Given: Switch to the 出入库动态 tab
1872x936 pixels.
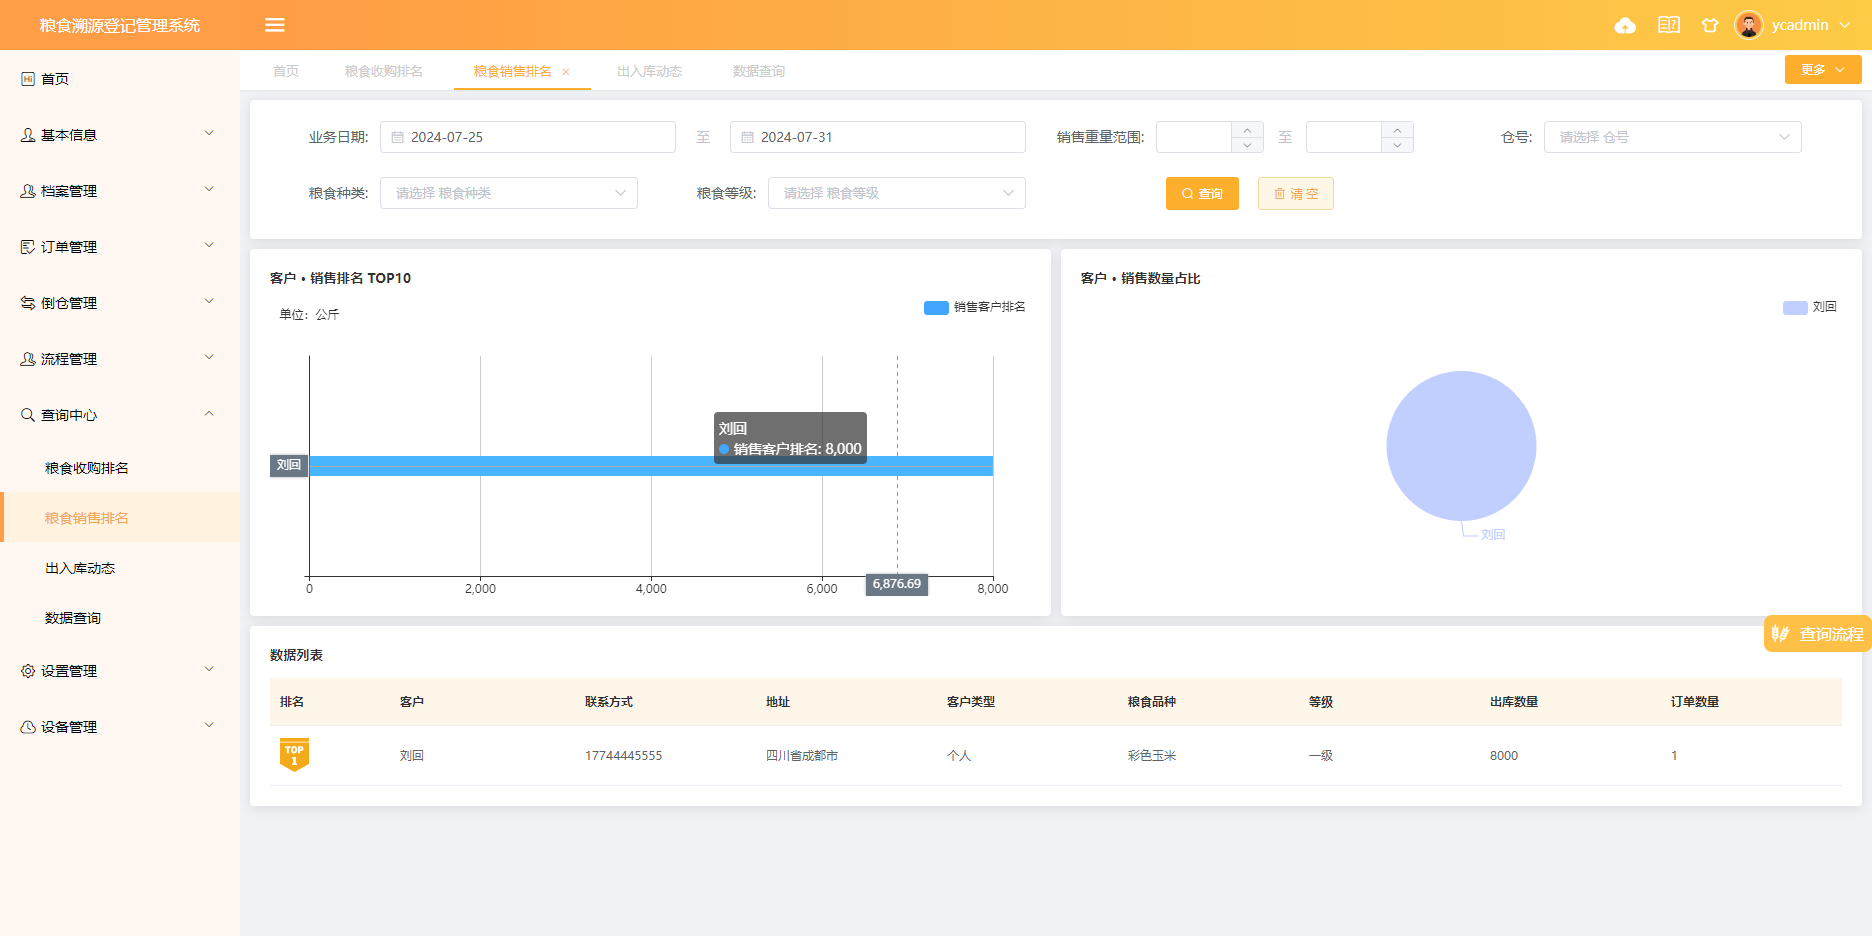Looking at the screenshot, I should click(x=649, y=71).
